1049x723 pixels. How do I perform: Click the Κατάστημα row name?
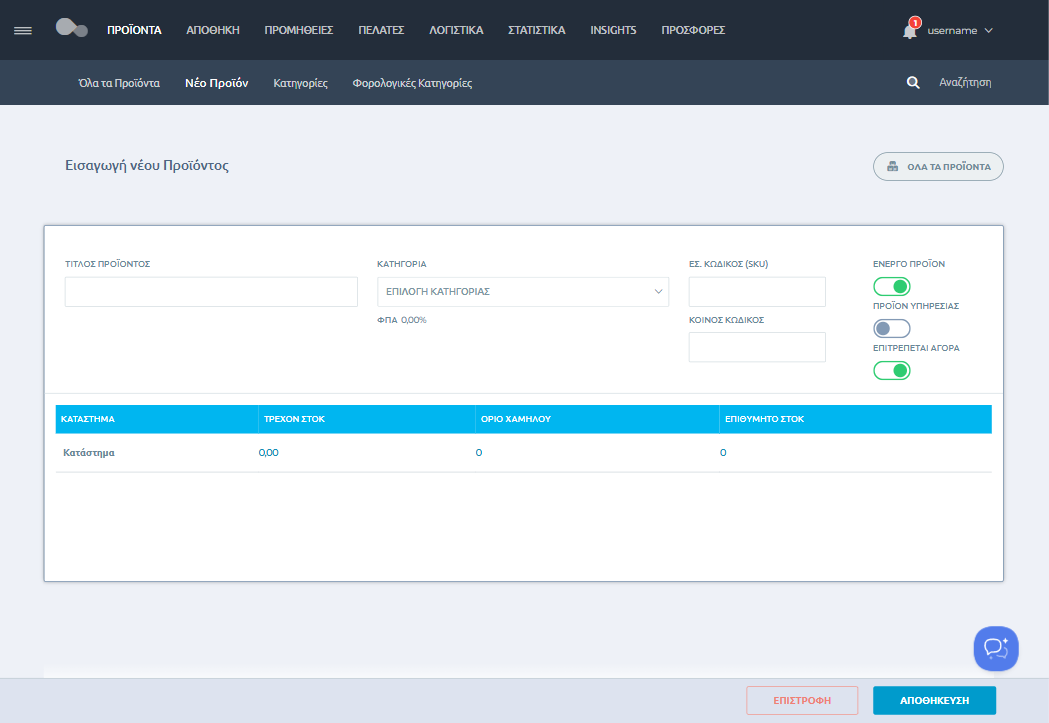click(88, 453)
